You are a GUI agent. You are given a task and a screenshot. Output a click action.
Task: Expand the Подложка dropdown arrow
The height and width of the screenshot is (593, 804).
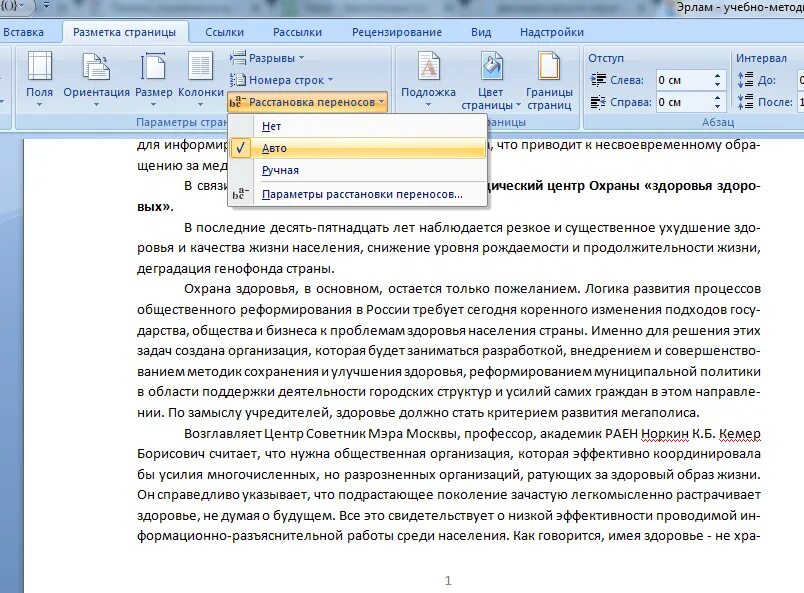point(428,105)
